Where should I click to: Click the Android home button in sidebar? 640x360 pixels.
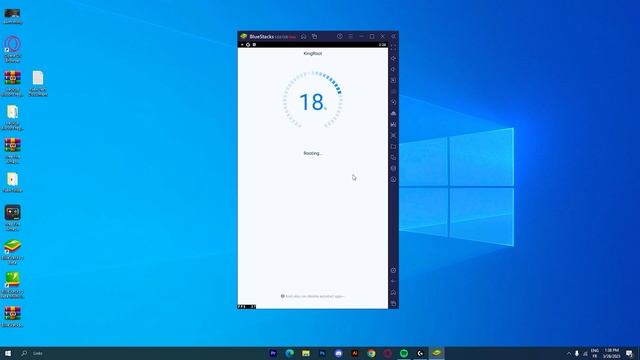[x=393, y=292]
